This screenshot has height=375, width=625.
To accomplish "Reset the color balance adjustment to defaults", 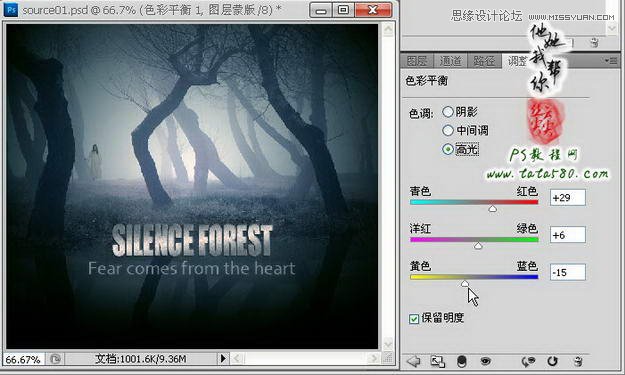I will pyautogui.click(x=552, y=361).
